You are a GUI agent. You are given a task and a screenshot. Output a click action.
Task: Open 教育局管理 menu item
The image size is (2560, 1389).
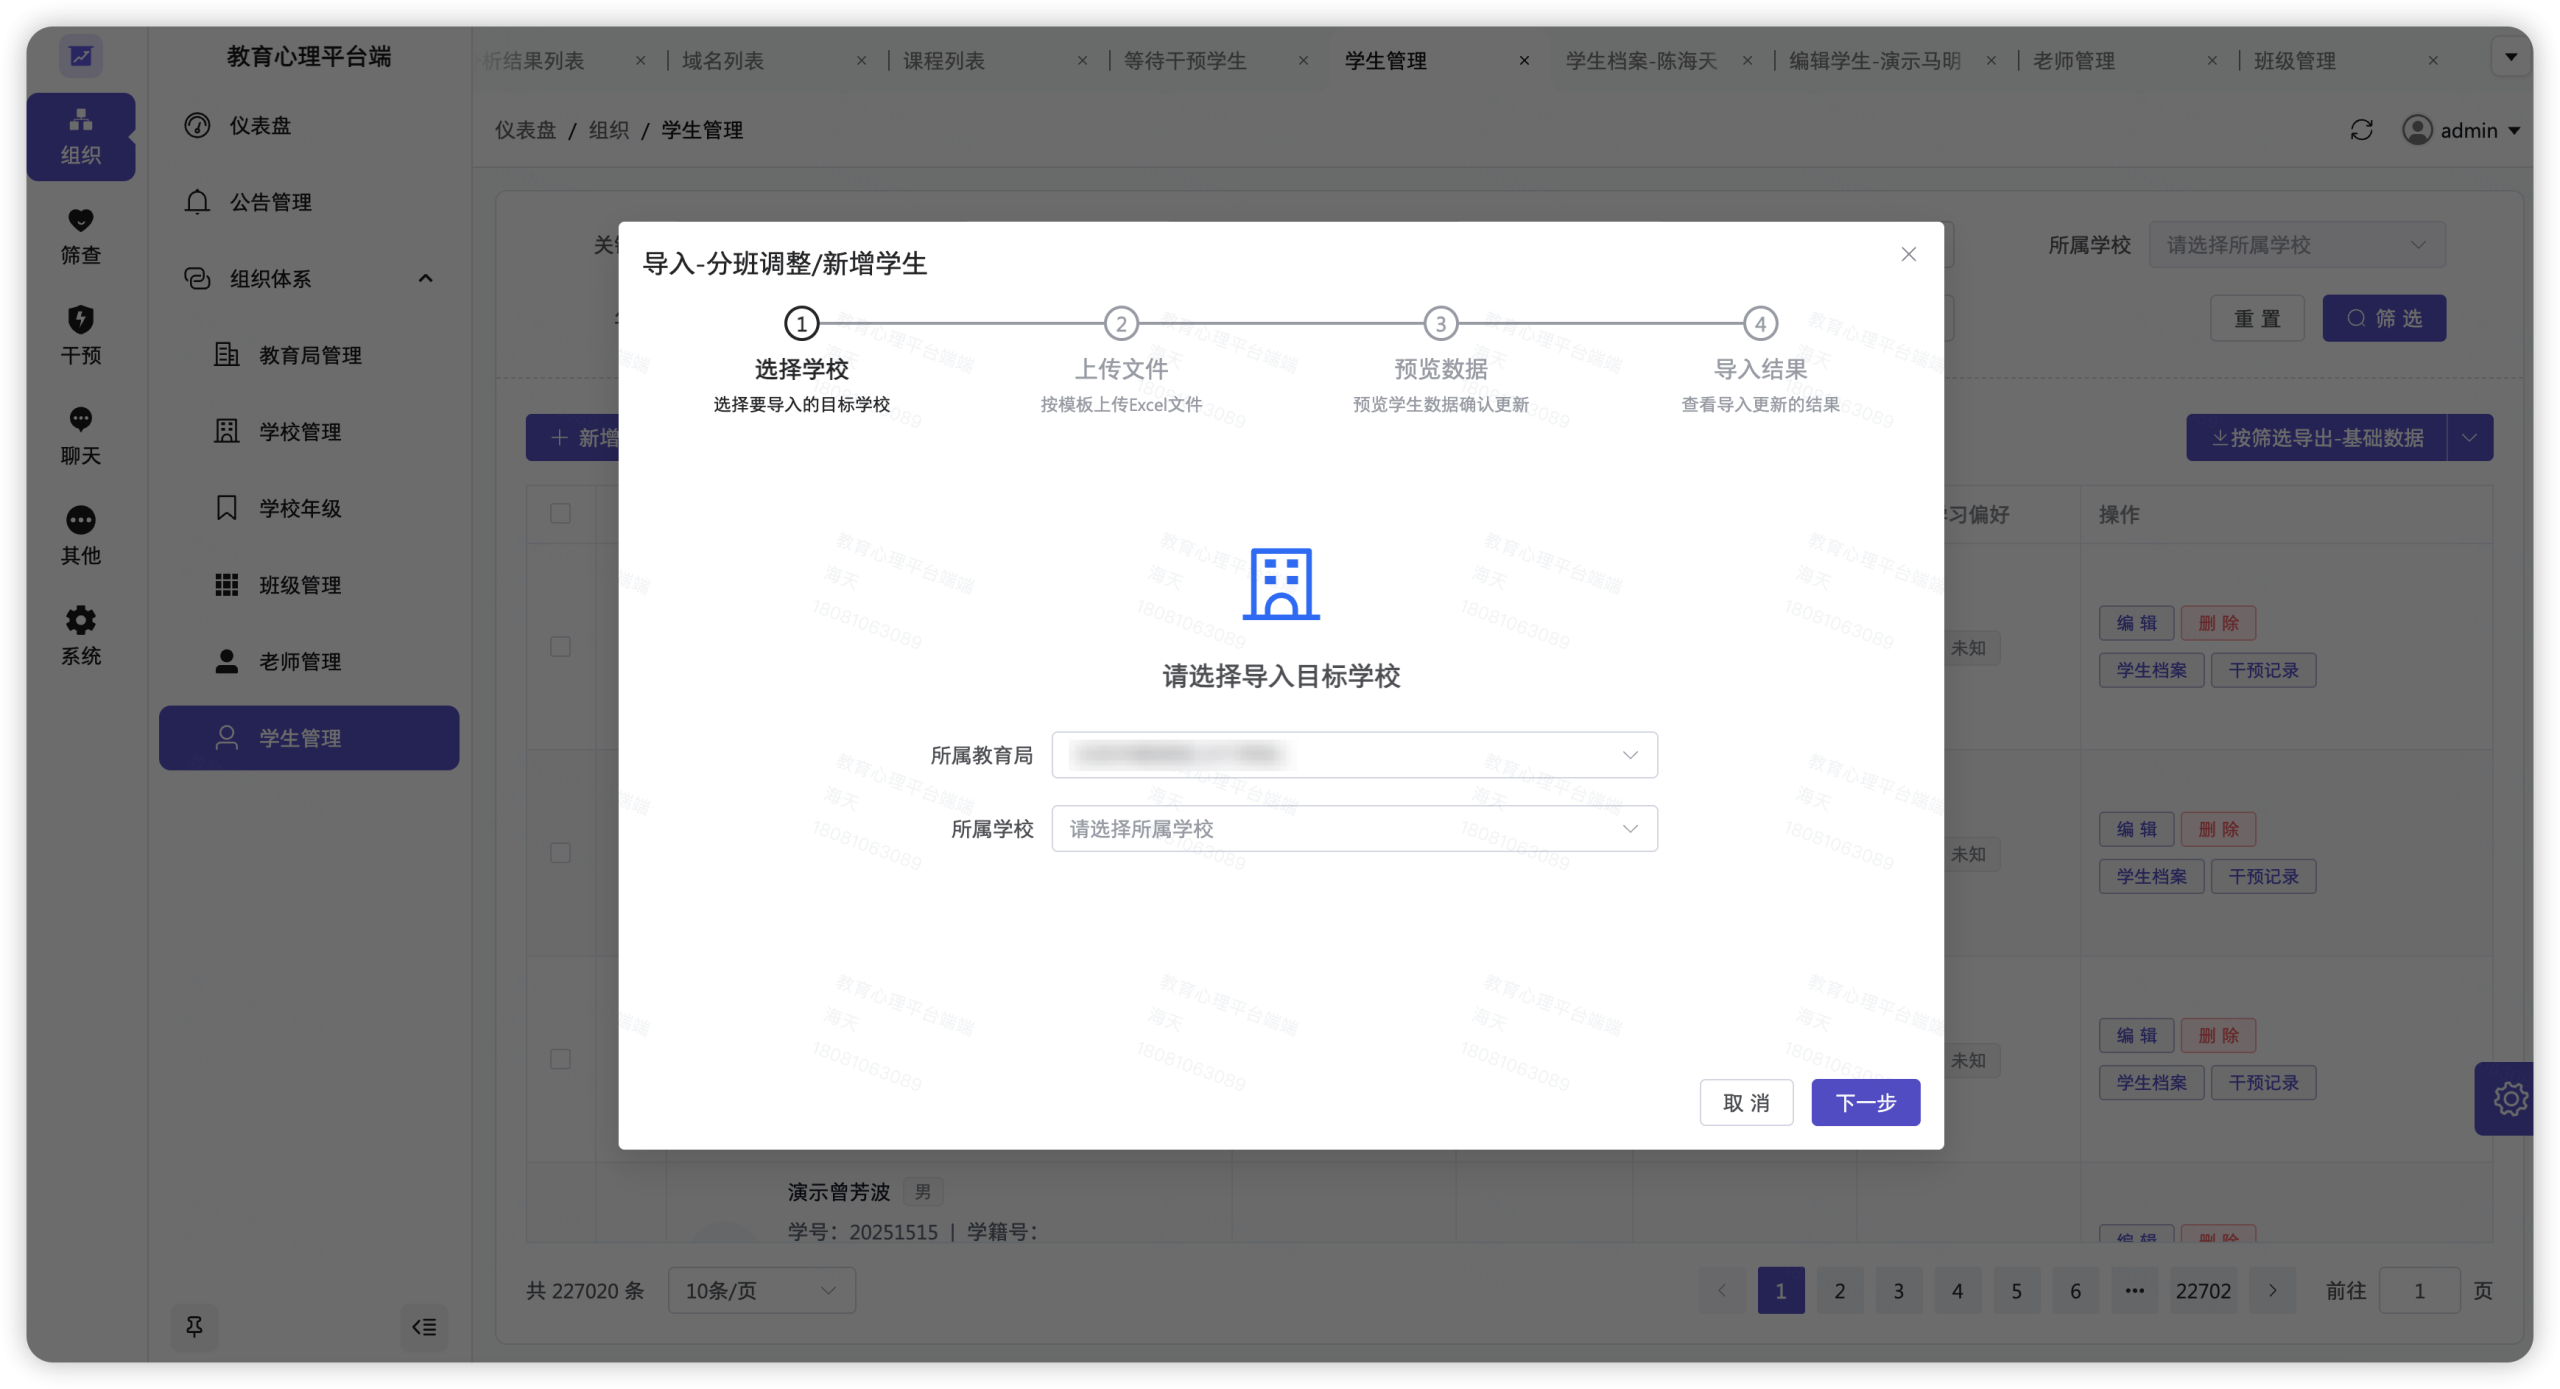coord(308,355)
